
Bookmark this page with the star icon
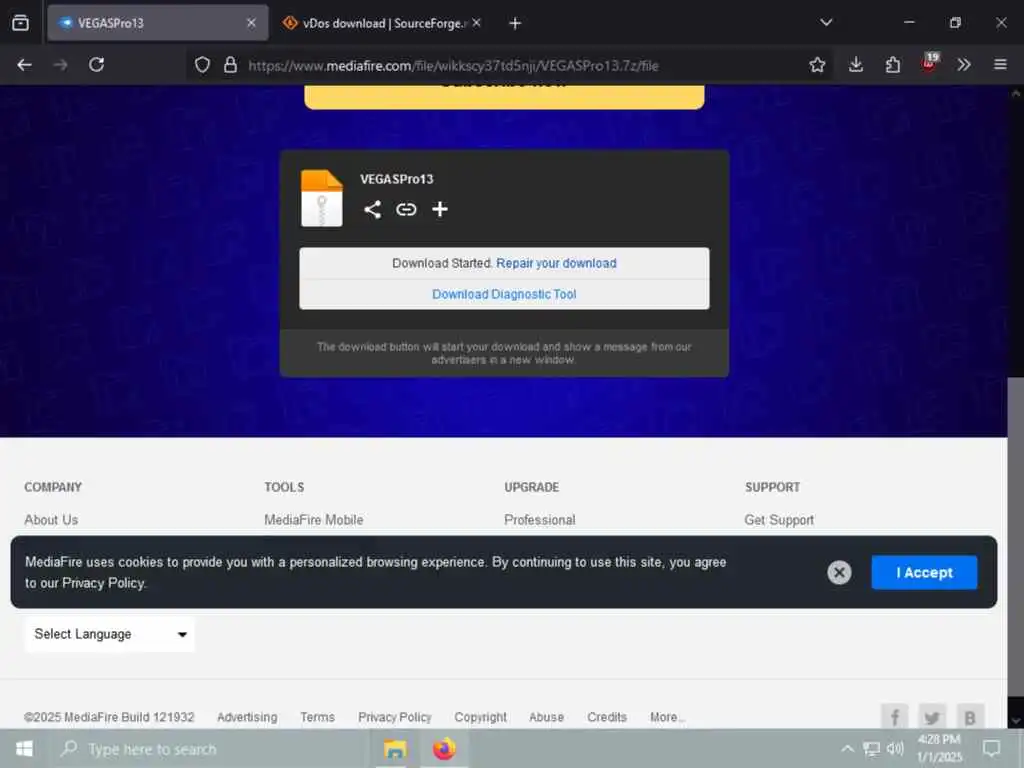817,65
